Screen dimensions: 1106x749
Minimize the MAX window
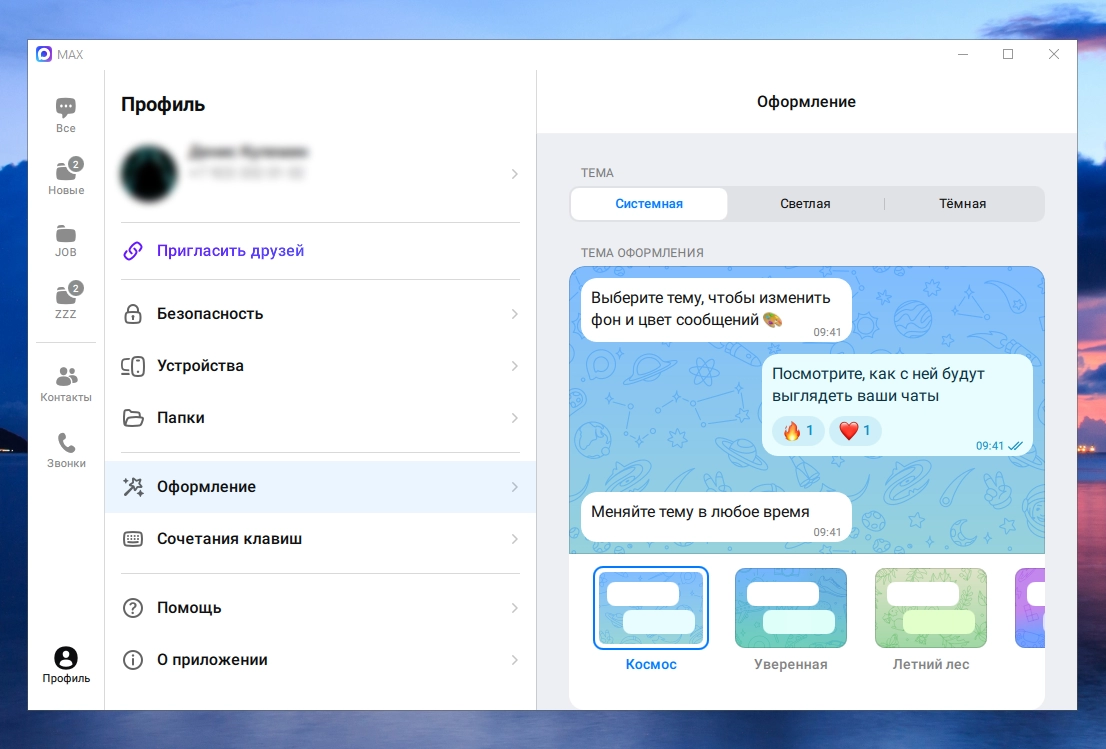tap(963, 54)
